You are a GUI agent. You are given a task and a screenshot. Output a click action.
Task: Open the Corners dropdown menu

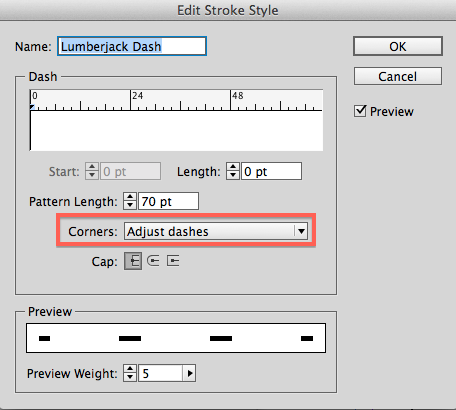(x=216, y=231)
